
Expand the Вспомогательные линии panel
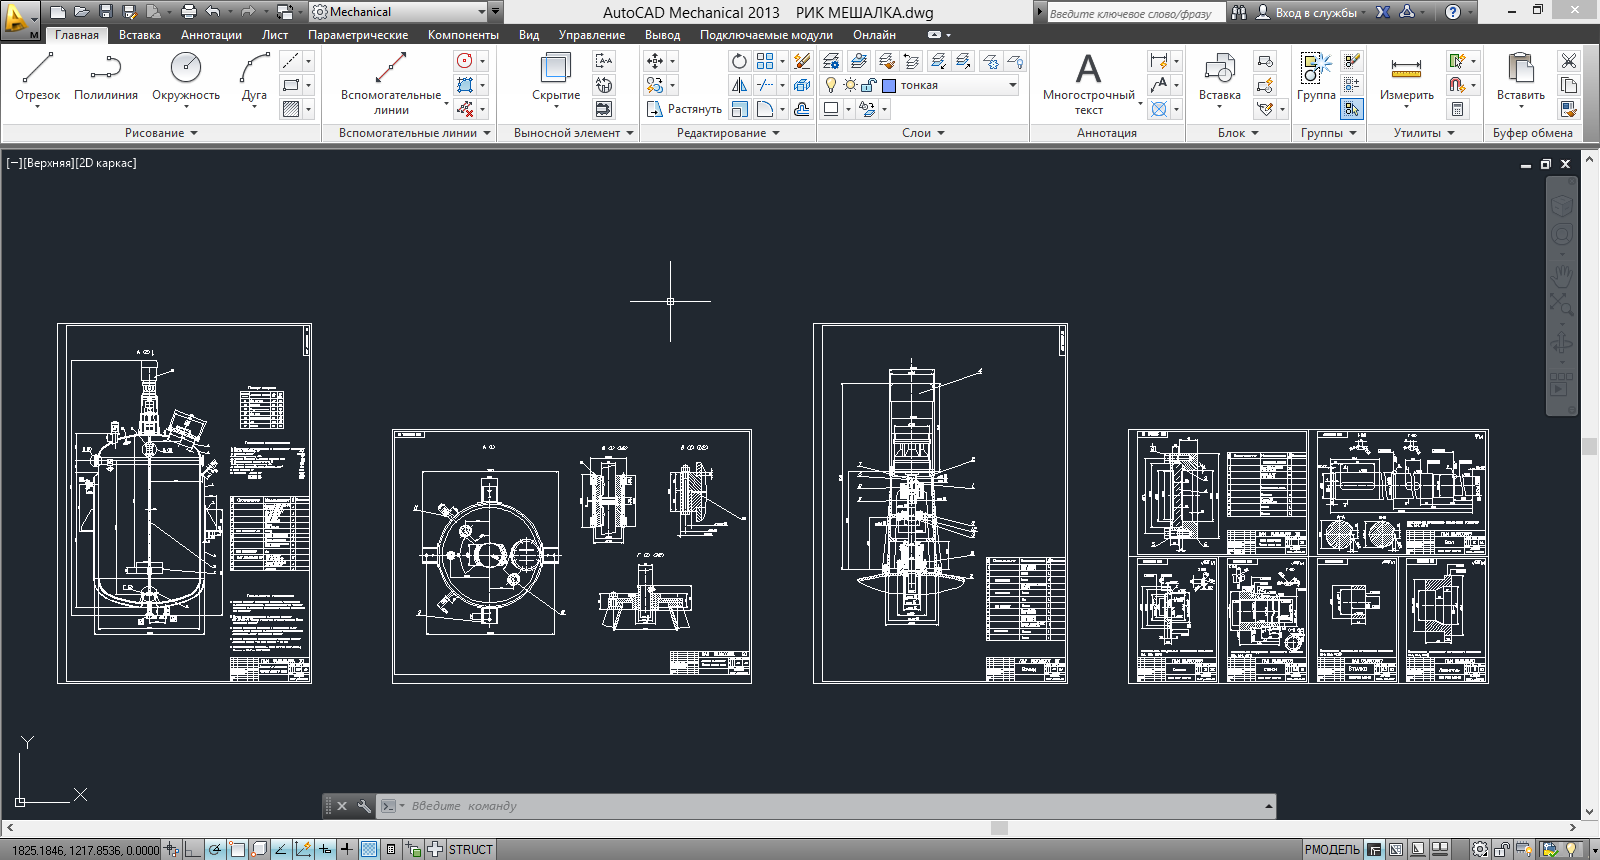[x=415, y=133]
